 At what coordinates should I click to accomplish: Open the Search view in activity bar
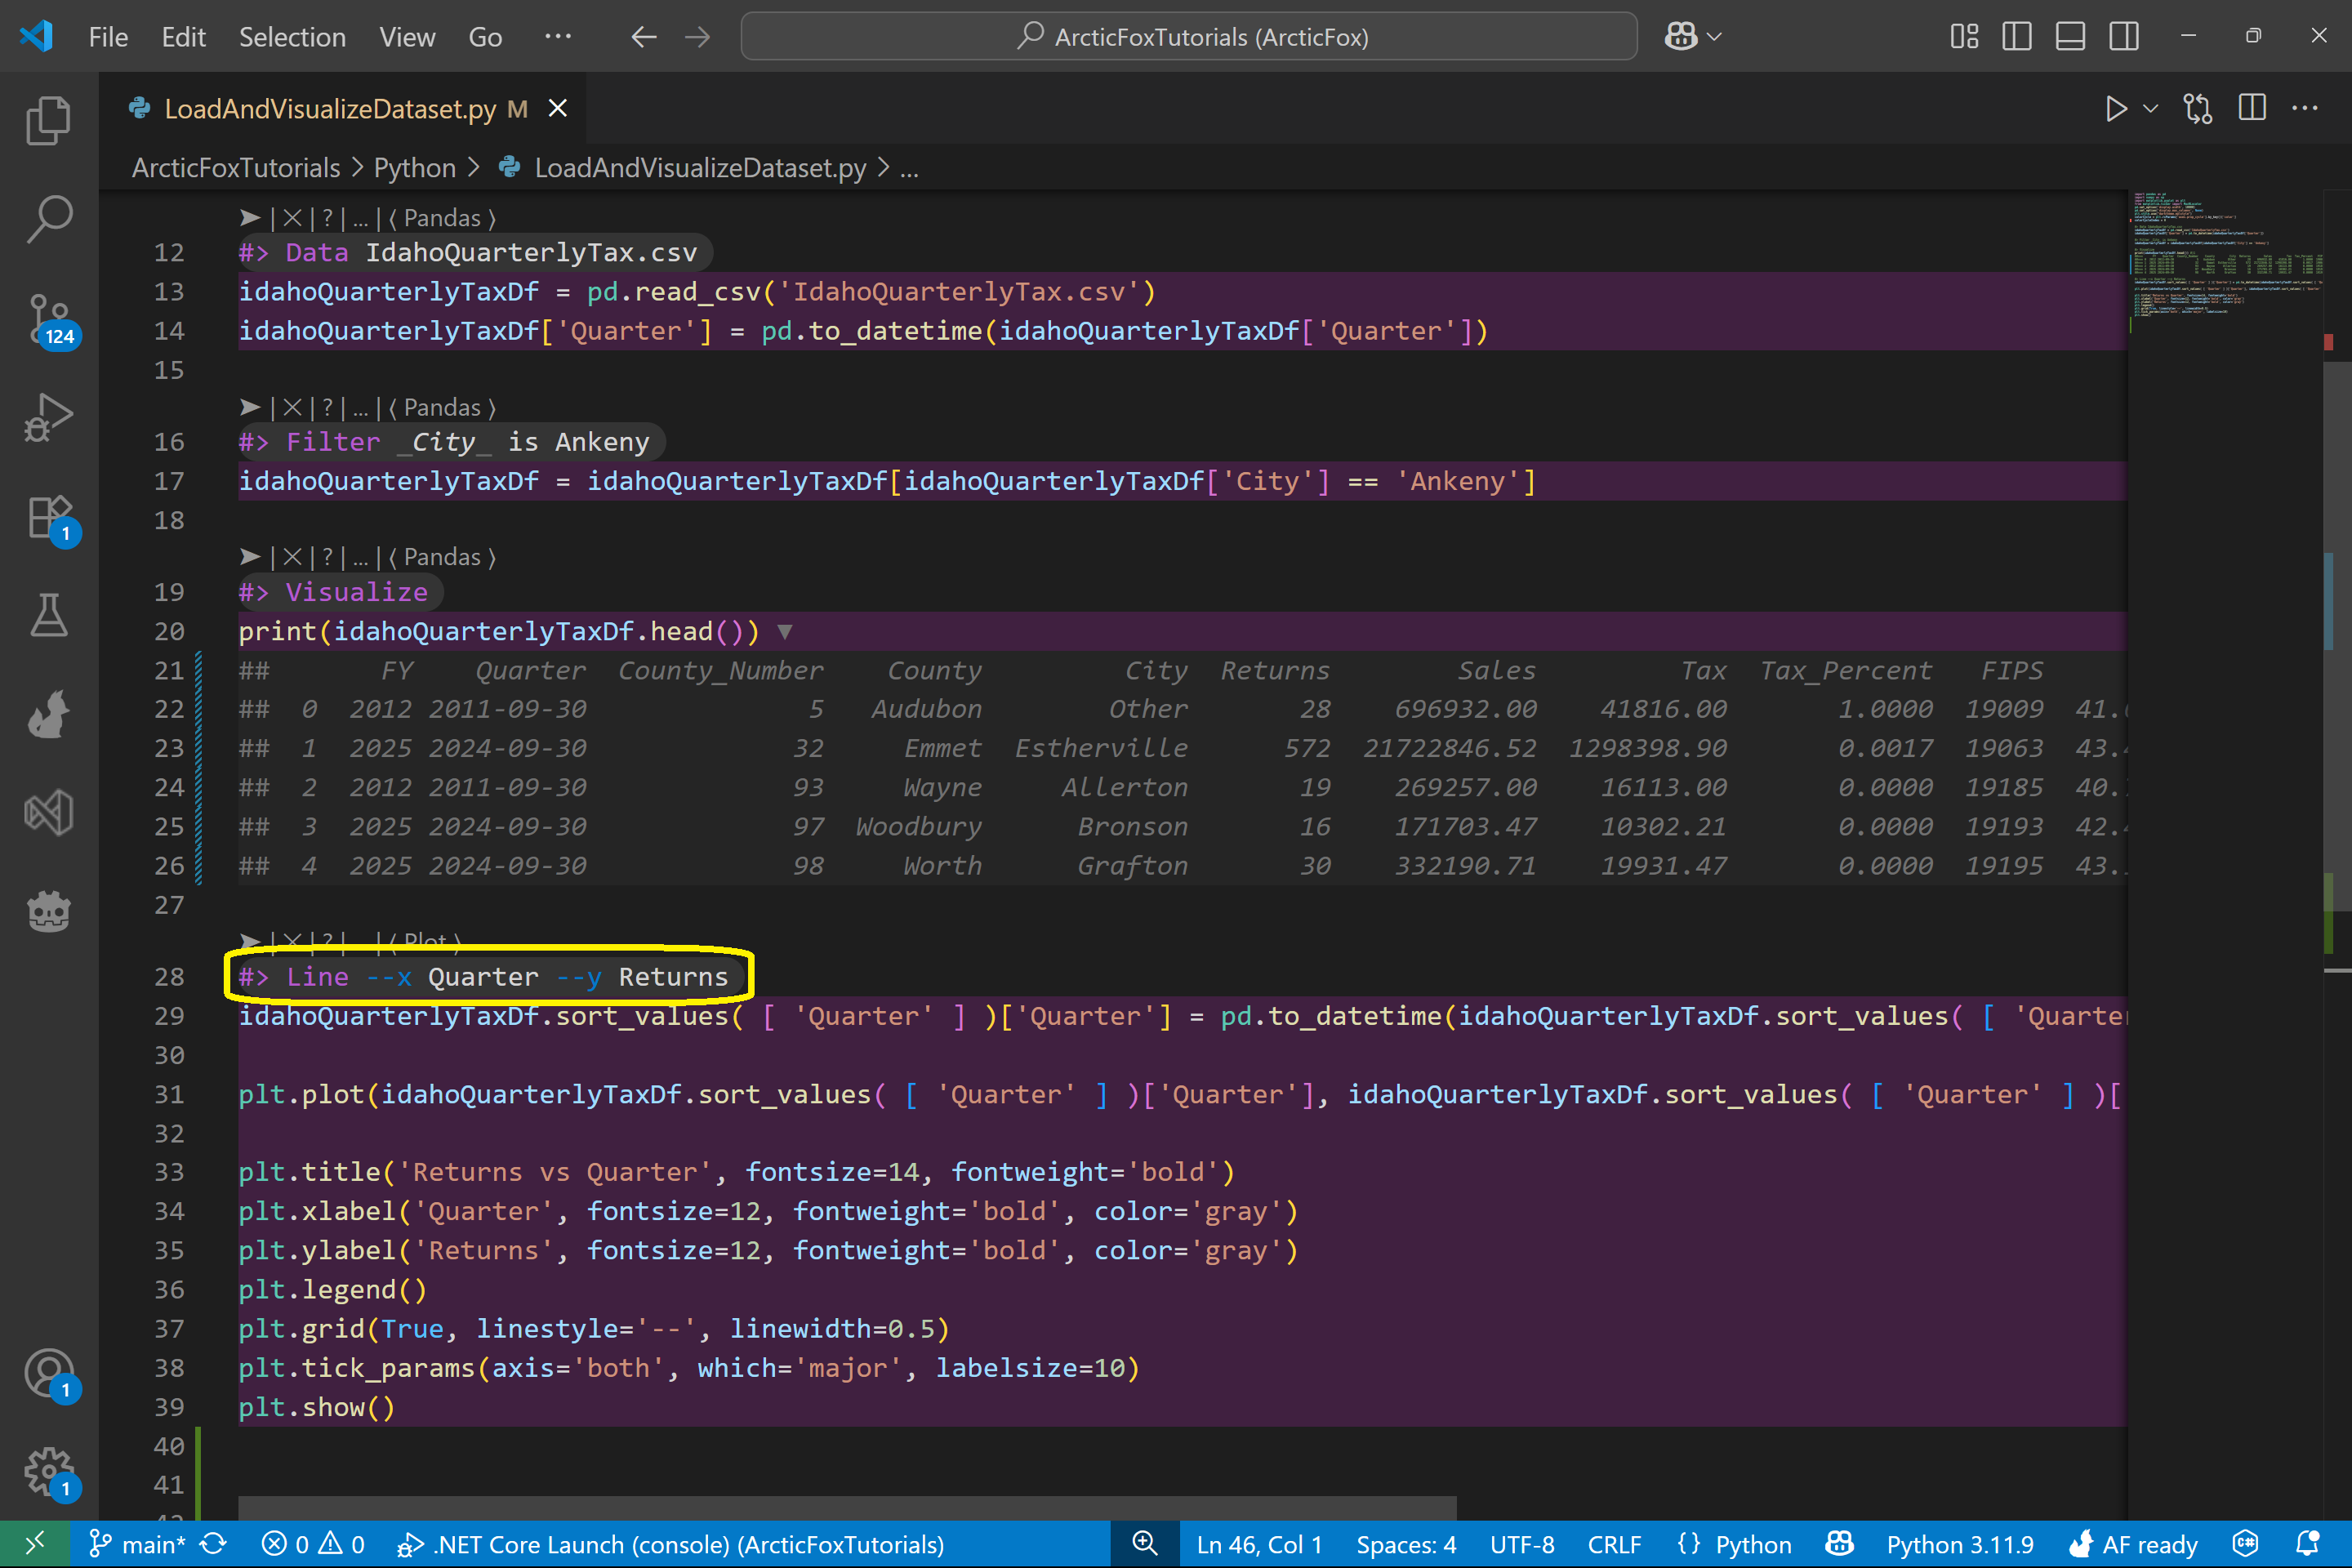(48, 219)
